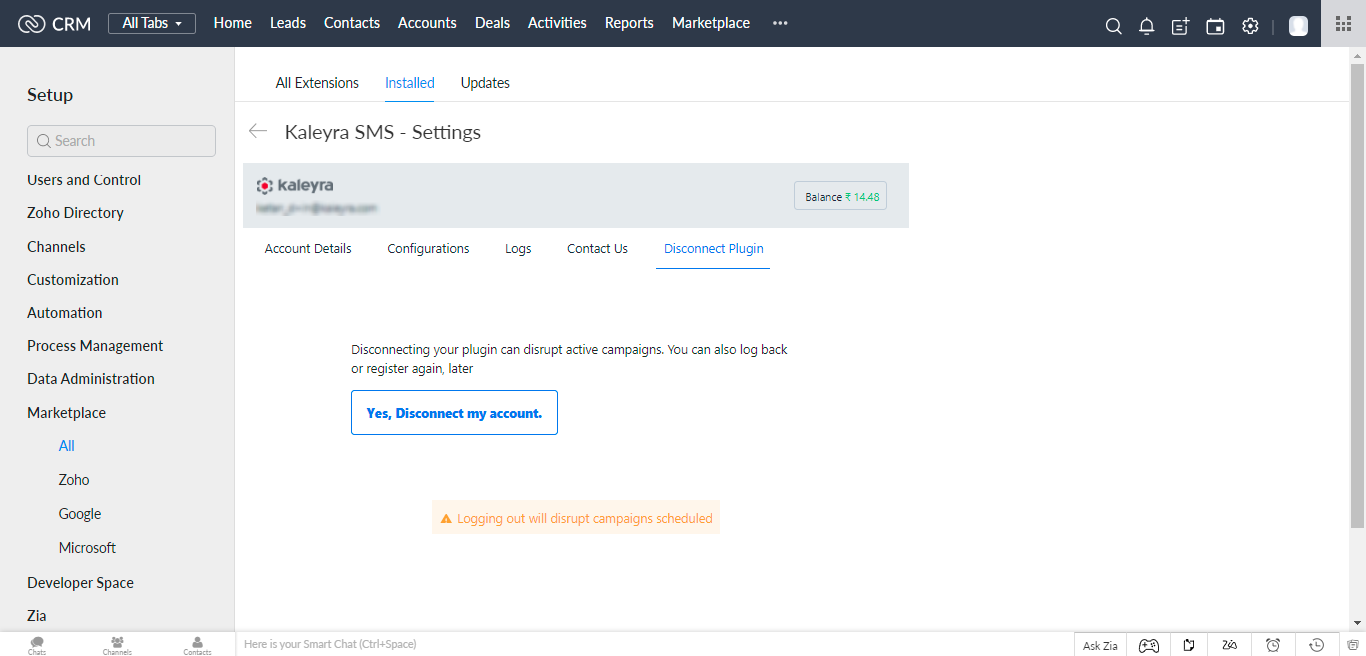Click Yes, Disconnect my account button

pos(454,413)
